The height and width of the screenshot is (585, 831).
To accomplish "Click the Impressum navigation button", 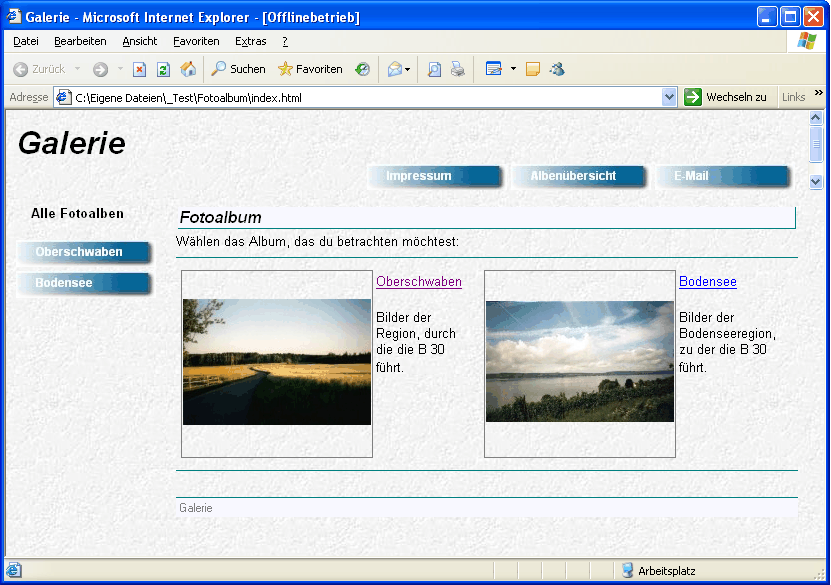I will tap(435, 176).
